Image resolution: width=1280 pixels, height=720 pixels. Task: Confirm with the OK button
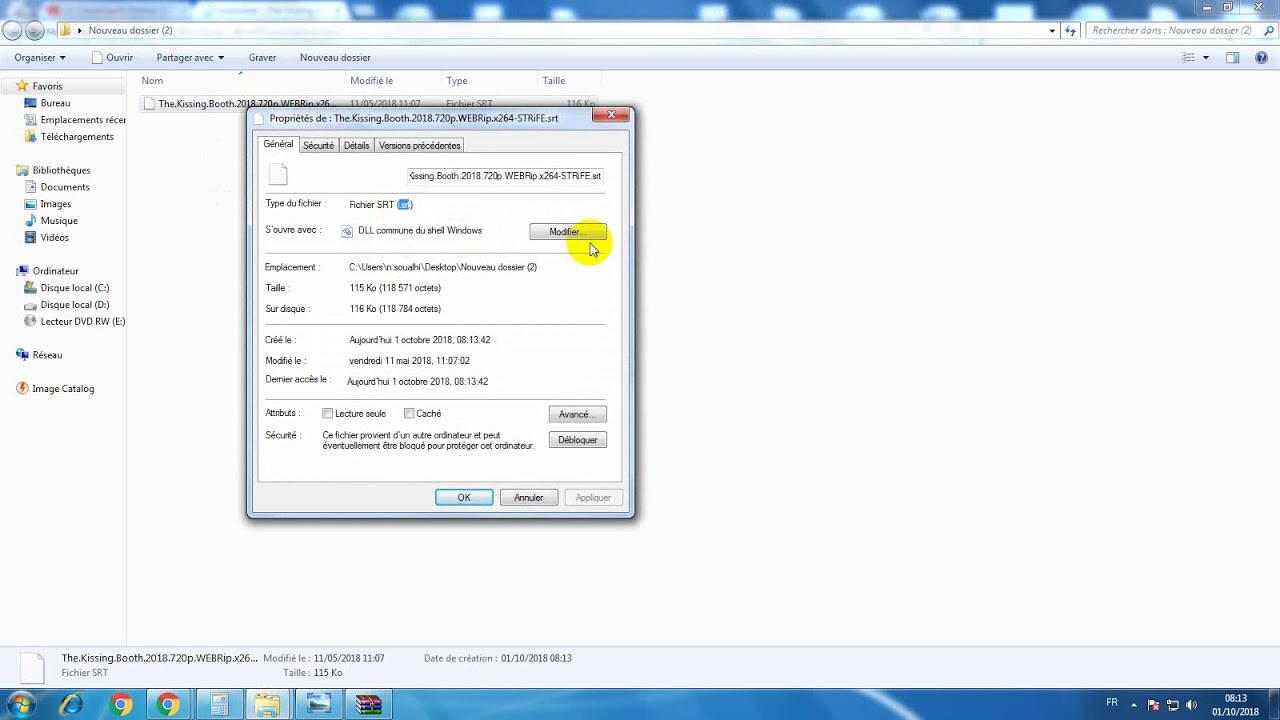coord(464,498)
